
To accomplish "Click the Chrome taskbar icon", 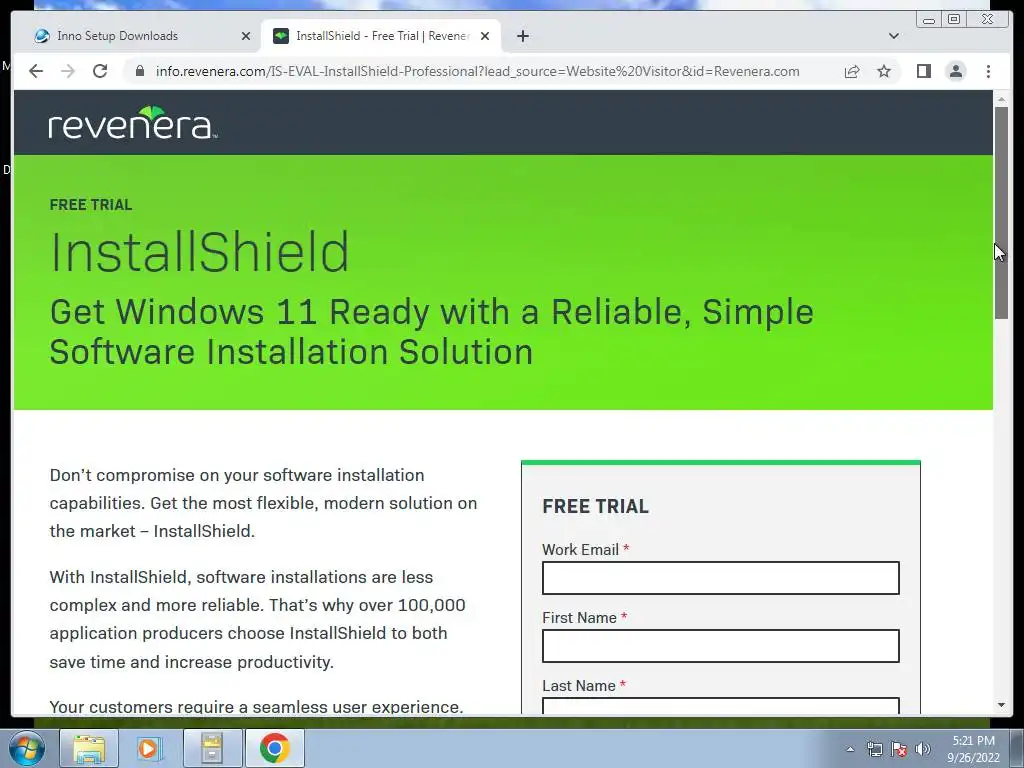I will click(x=274, y=748).
